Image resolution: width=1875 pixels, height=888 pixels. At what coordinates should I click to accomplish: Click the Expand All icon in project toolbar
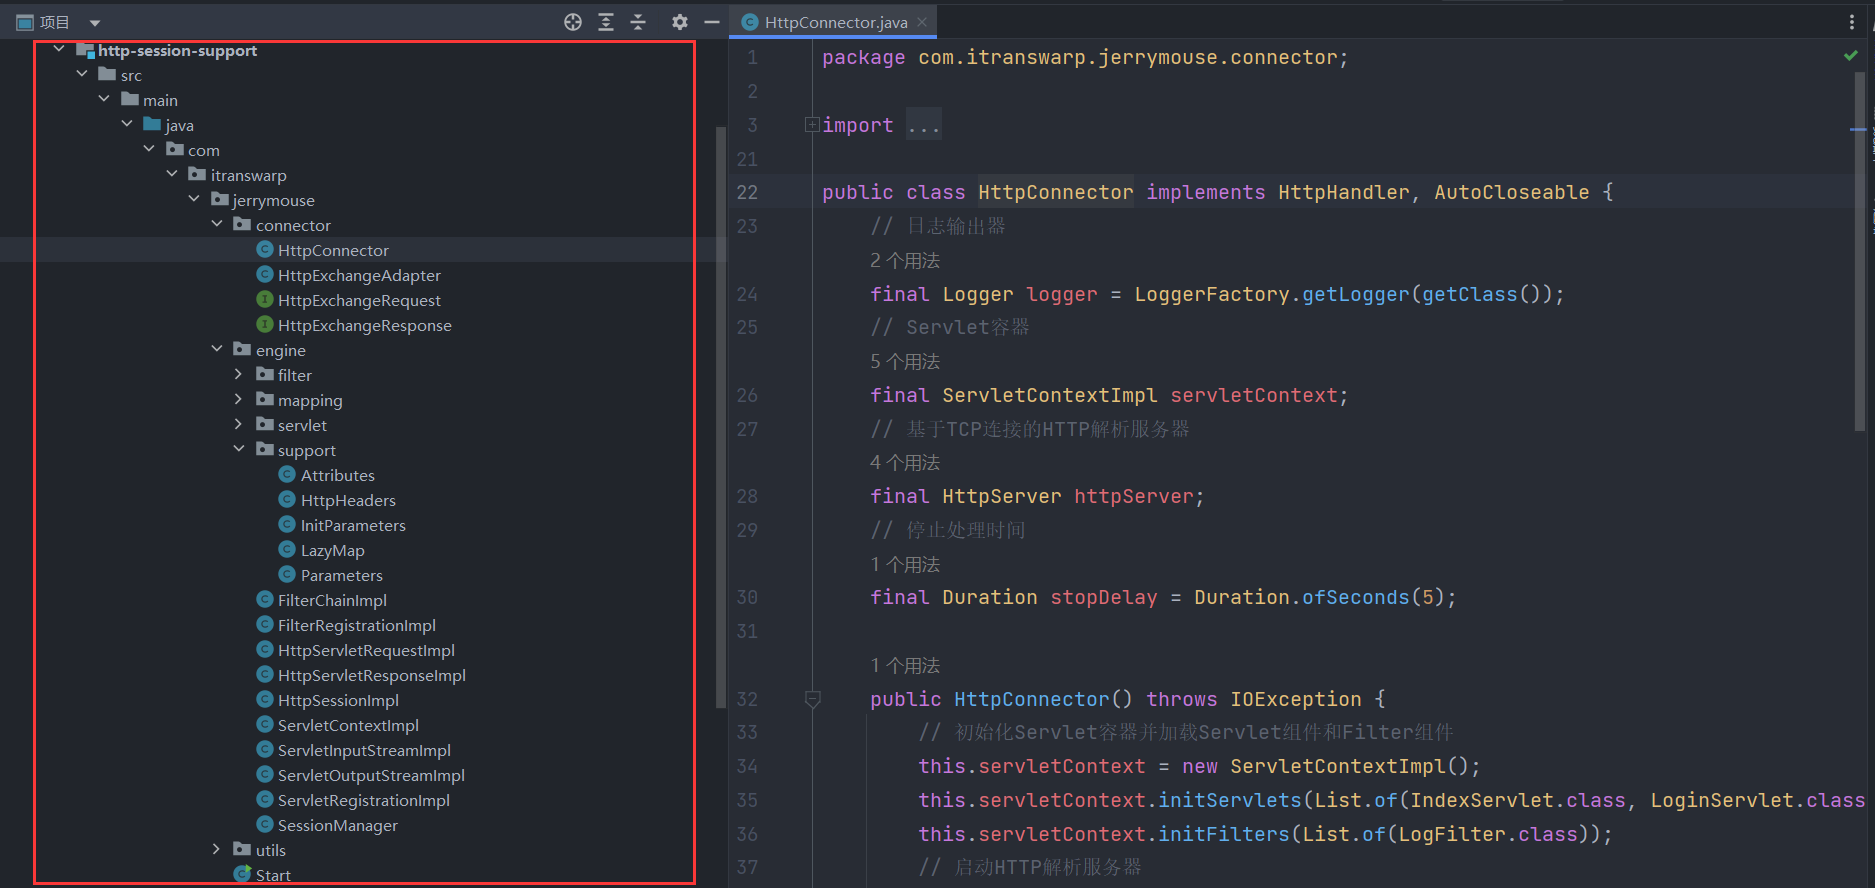click(x=606, y=22)
